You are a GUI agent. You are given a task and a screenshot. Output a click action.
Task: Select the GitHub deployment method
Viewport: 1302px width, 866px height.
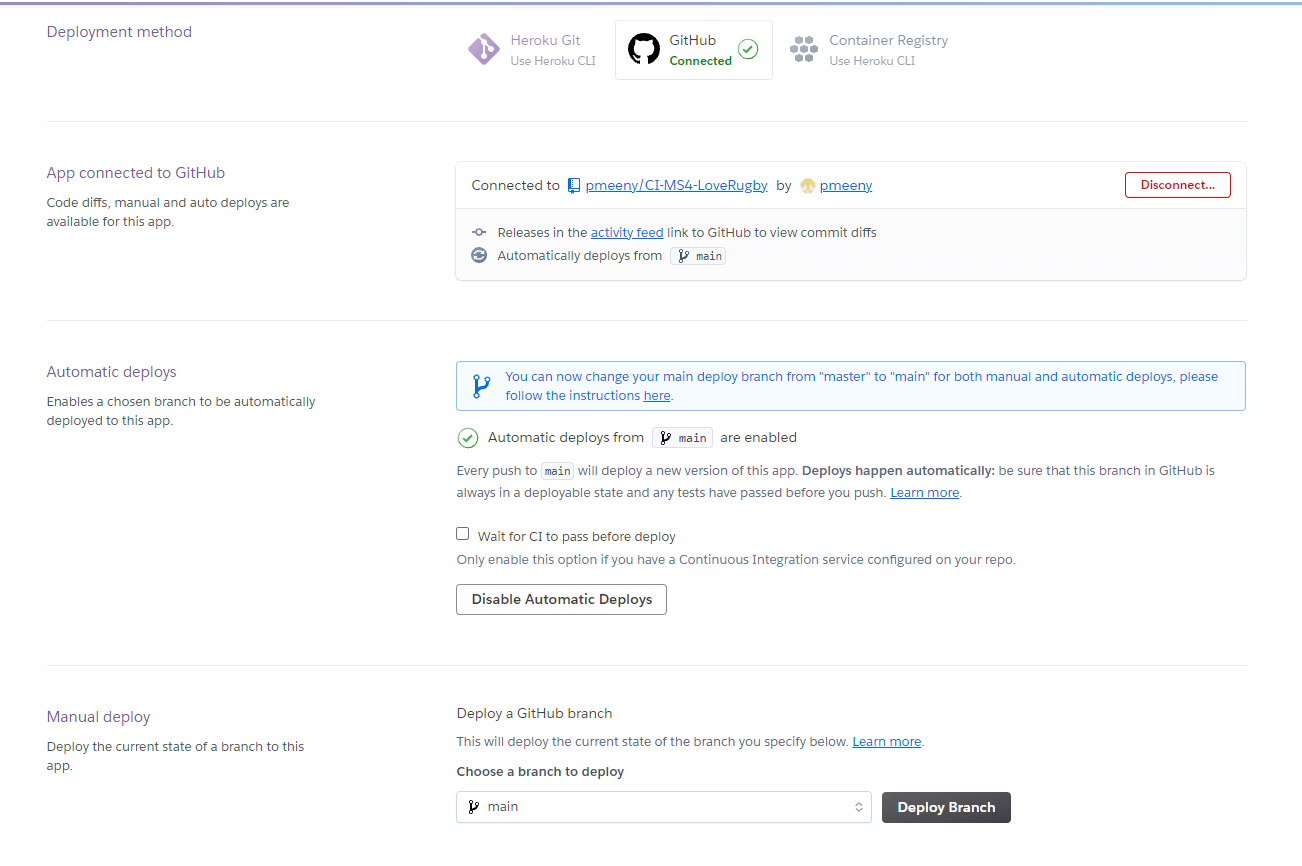click(693, 50)
